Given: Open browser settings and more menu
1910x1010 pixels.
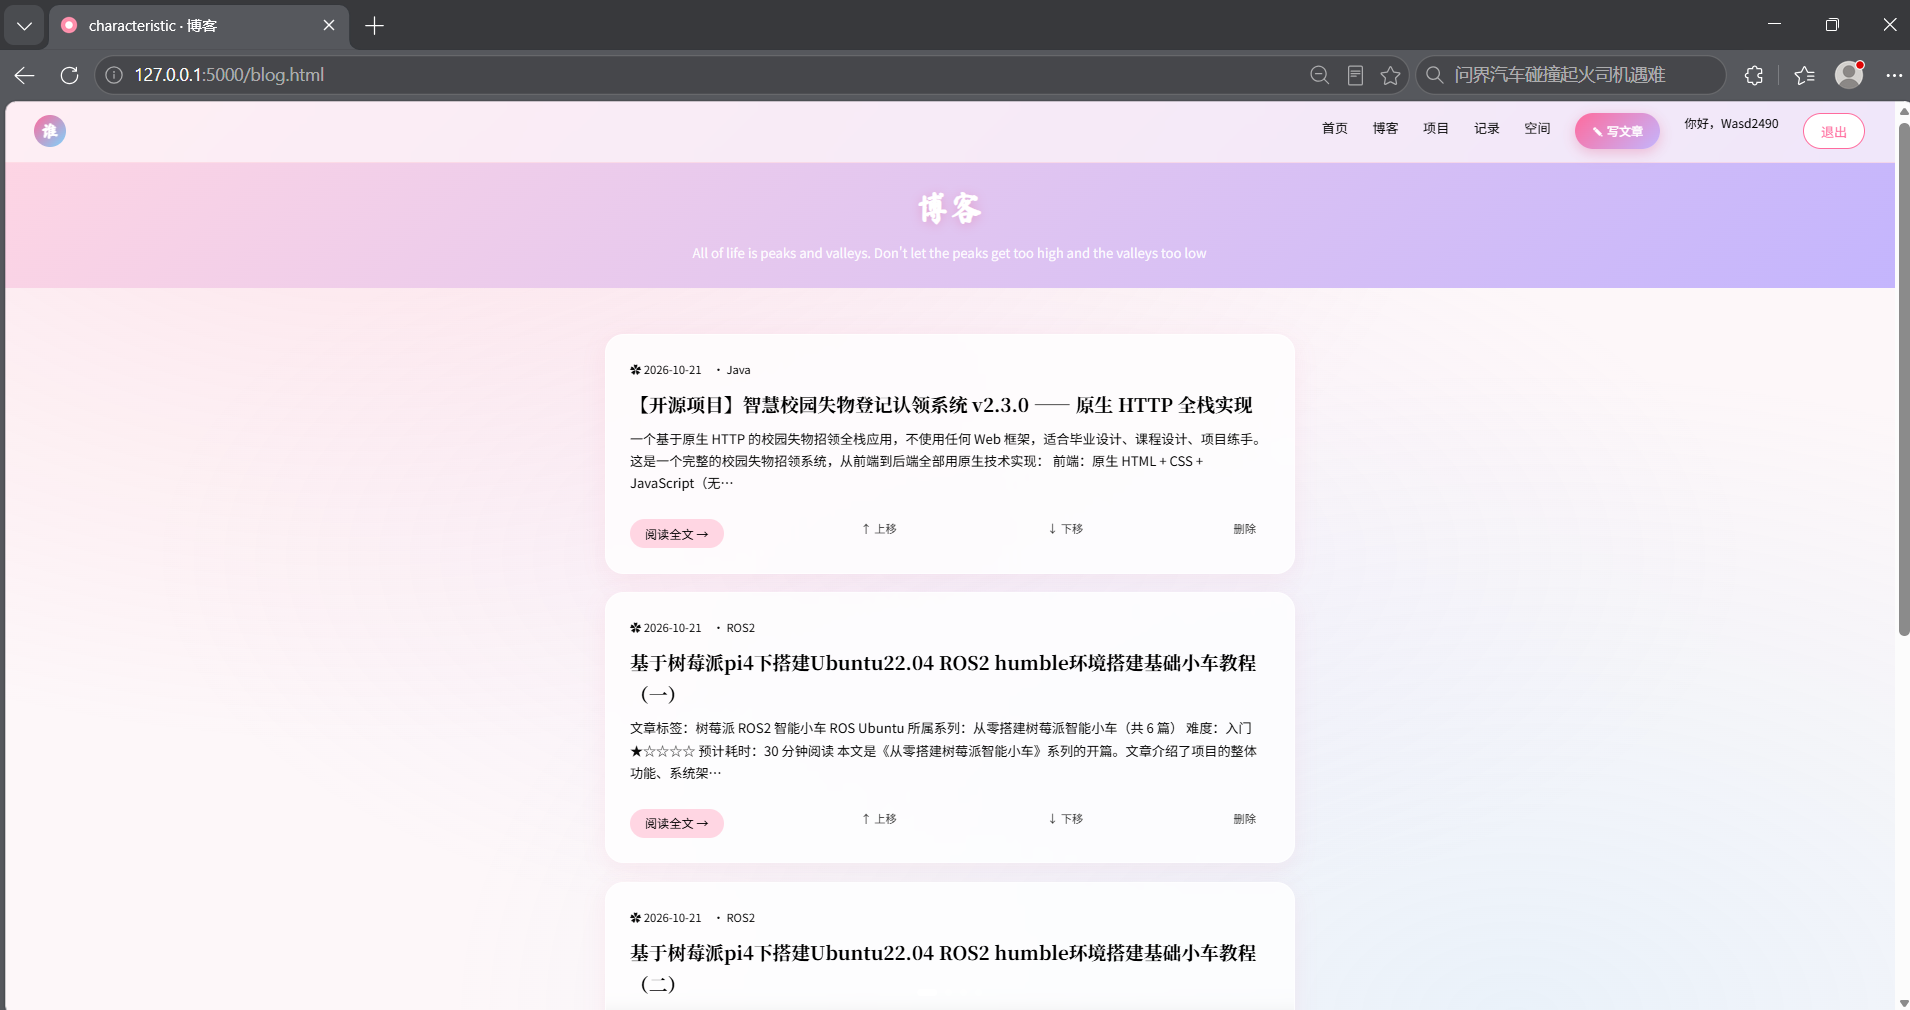Looking at the screenshot, I should click(x=1894, y=75).
